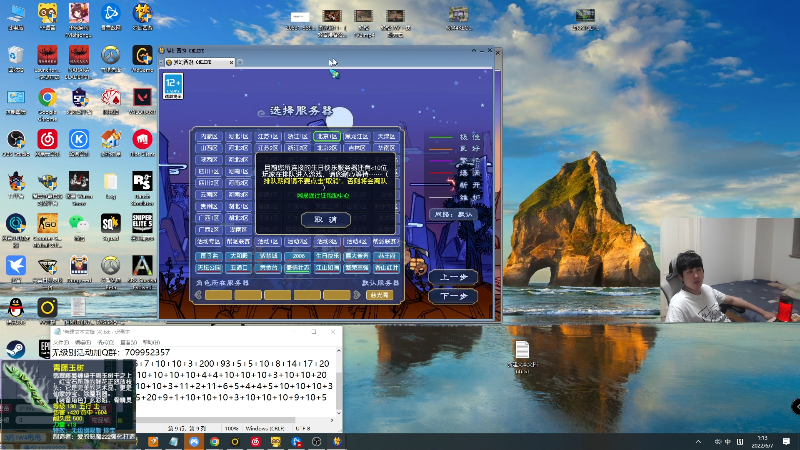Select the highlighted 北京1区 server

tap(327, 137)
